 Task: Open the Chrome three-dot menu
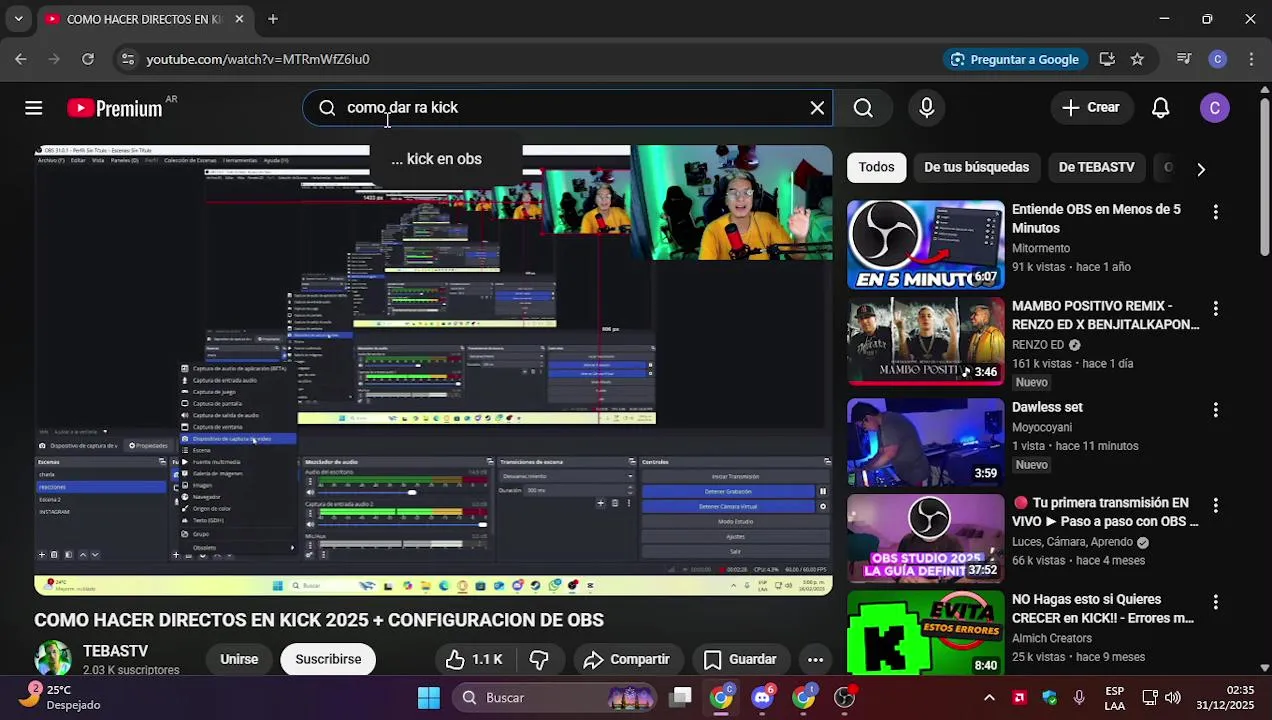[1251, 59]
